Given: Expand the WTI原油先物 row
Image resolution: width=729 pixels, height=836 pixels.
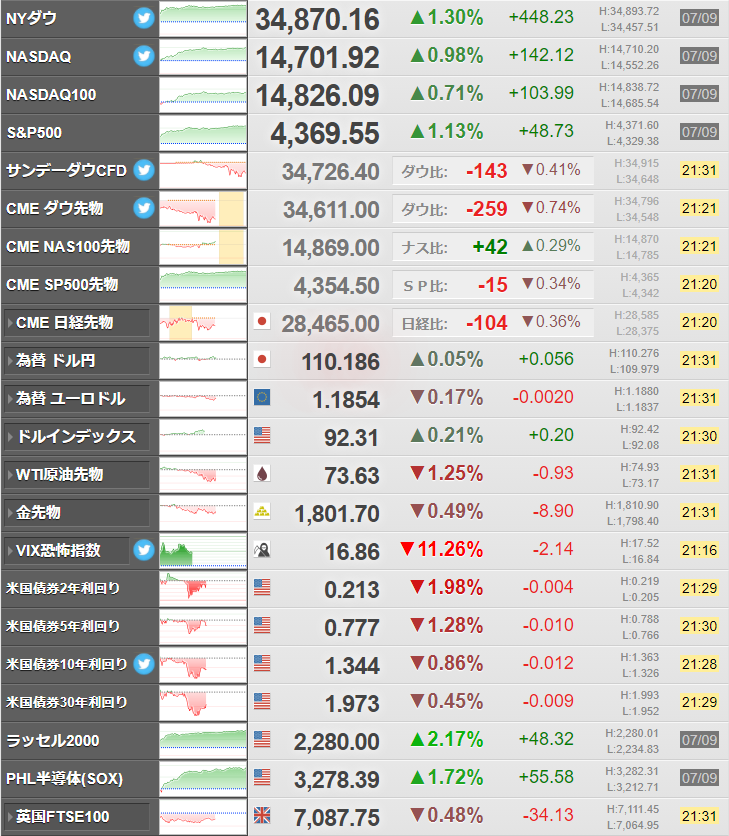Looking at the screenshot, I should point(77,475).
